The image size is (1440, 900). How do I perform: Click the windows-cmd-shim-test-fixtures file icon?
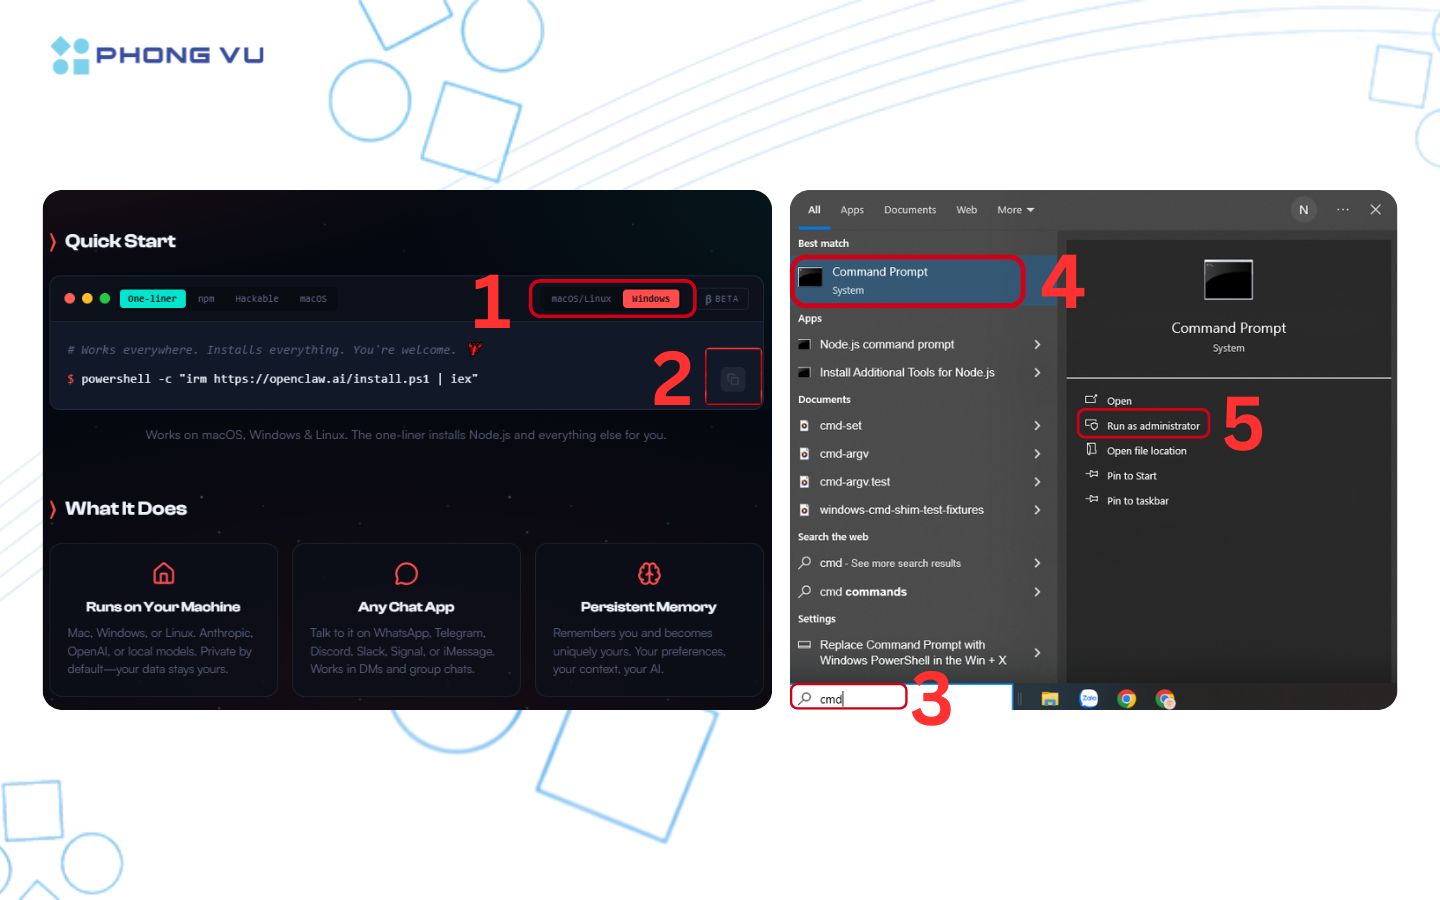[x=804, y=509]
